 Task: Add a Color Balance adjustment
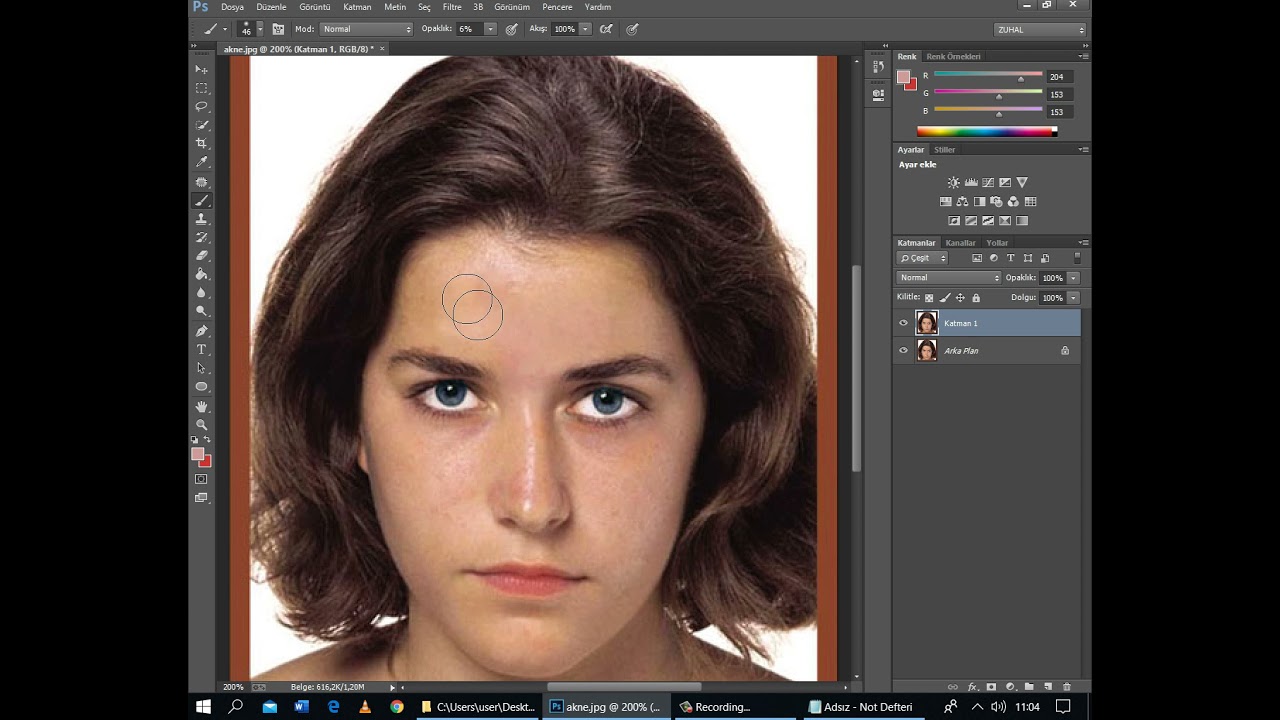coord(962,201)
